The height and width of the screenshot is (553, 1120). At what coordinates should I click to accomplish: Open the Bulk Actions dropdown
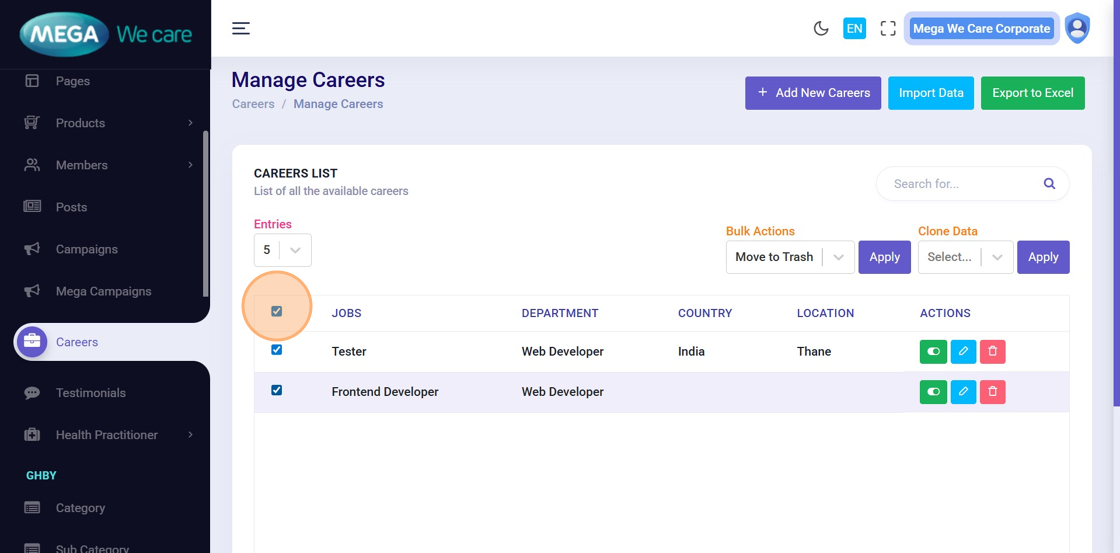coord(789,257)
